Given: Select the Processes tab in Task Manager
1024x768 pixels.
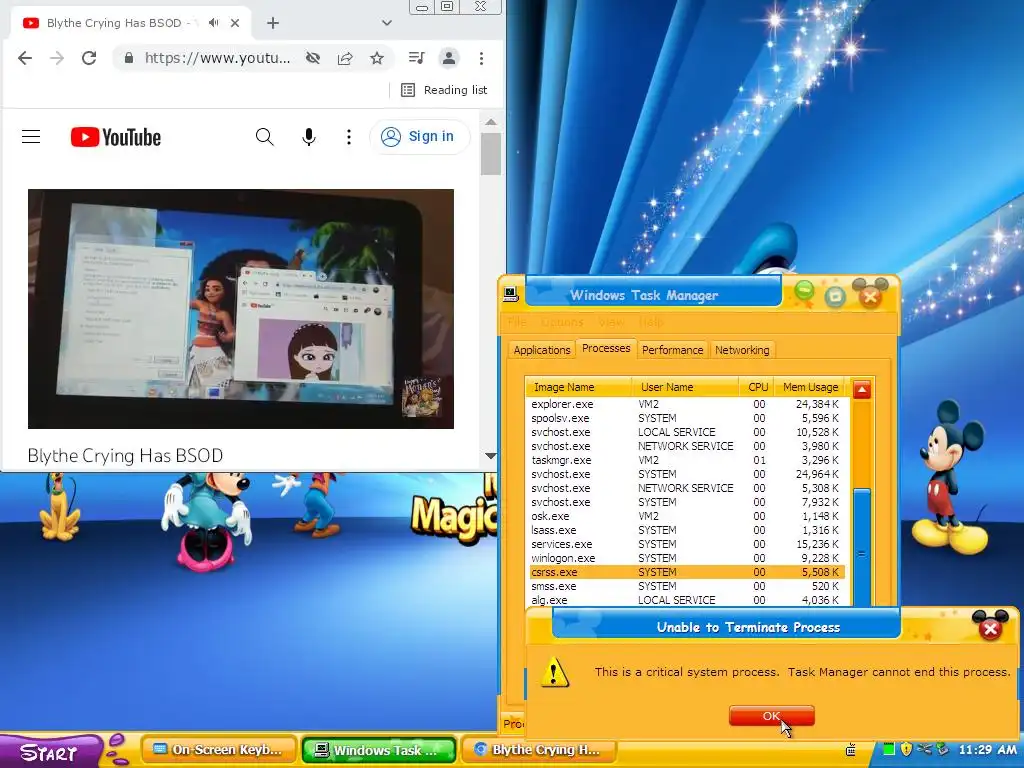Looking at the screenshot, I should pos(606,349).
